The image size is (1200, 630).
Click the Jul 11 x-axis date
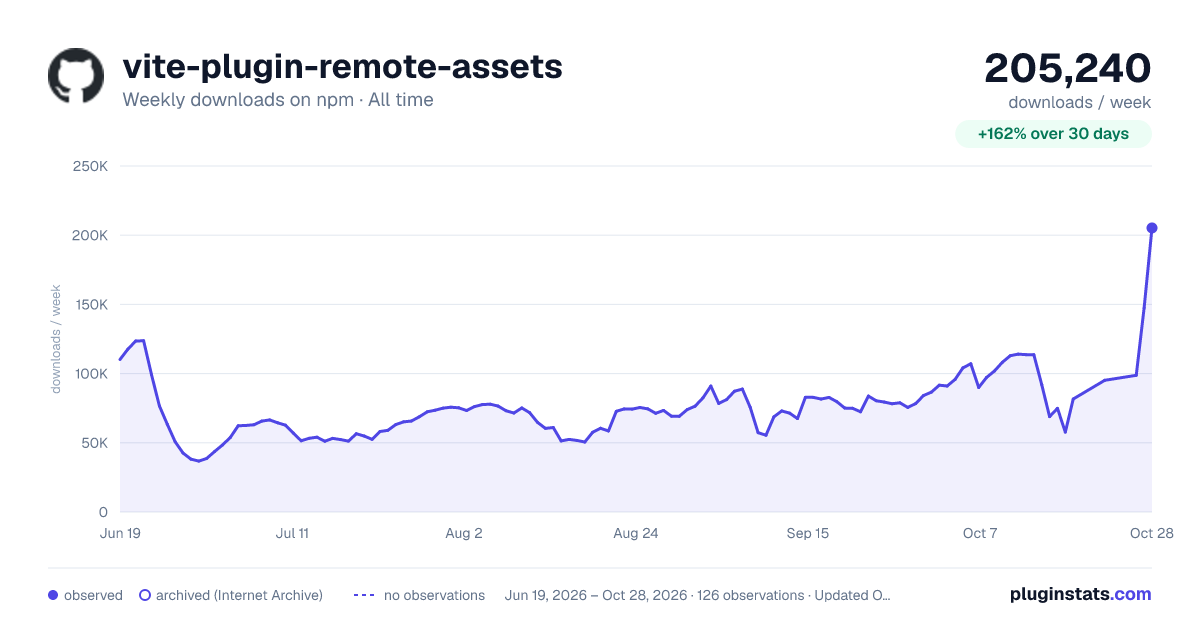tap(292, 533)
